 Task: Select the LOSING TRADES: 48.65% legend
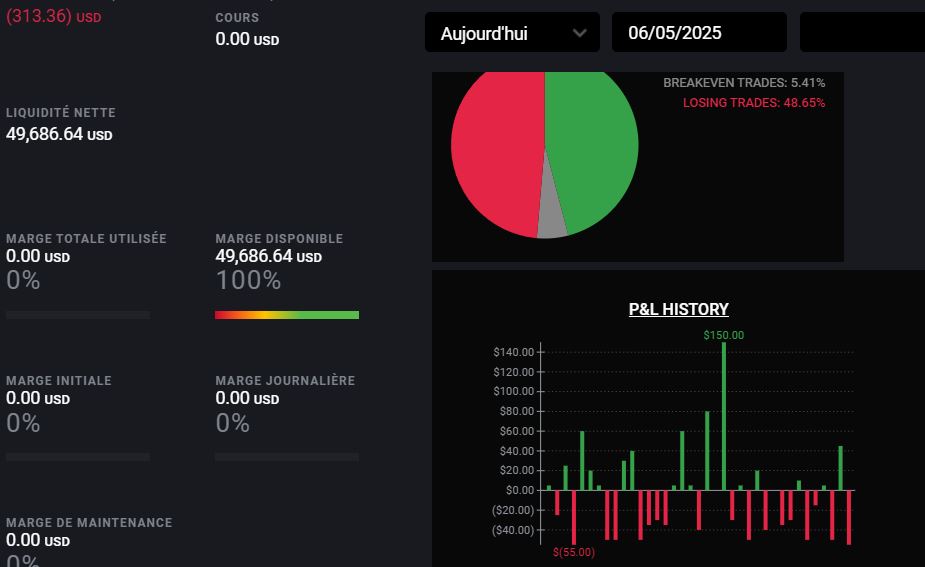pyautogui.click(x=753, y=103)
